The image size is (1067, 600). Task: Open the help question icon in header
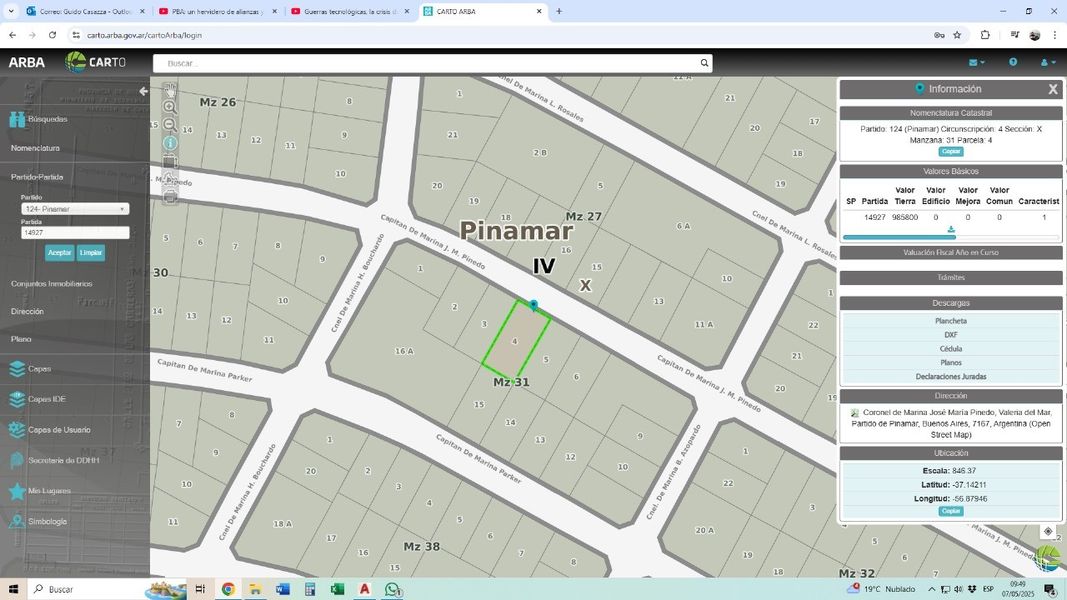(x=1013, y=62)
